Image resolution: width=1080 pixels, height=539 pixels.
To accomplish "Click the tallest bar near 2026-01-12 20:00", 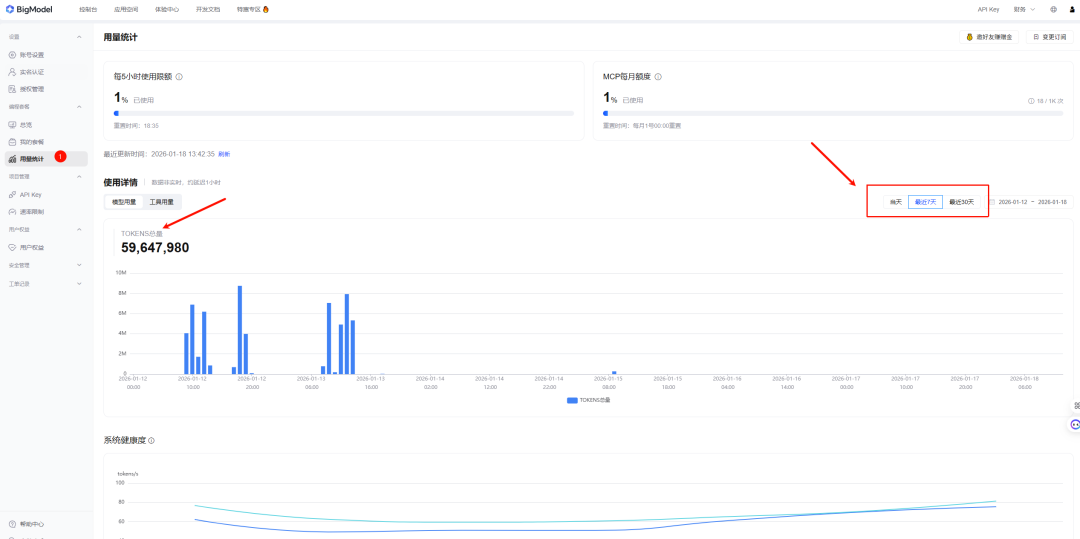I will point(240,330).
